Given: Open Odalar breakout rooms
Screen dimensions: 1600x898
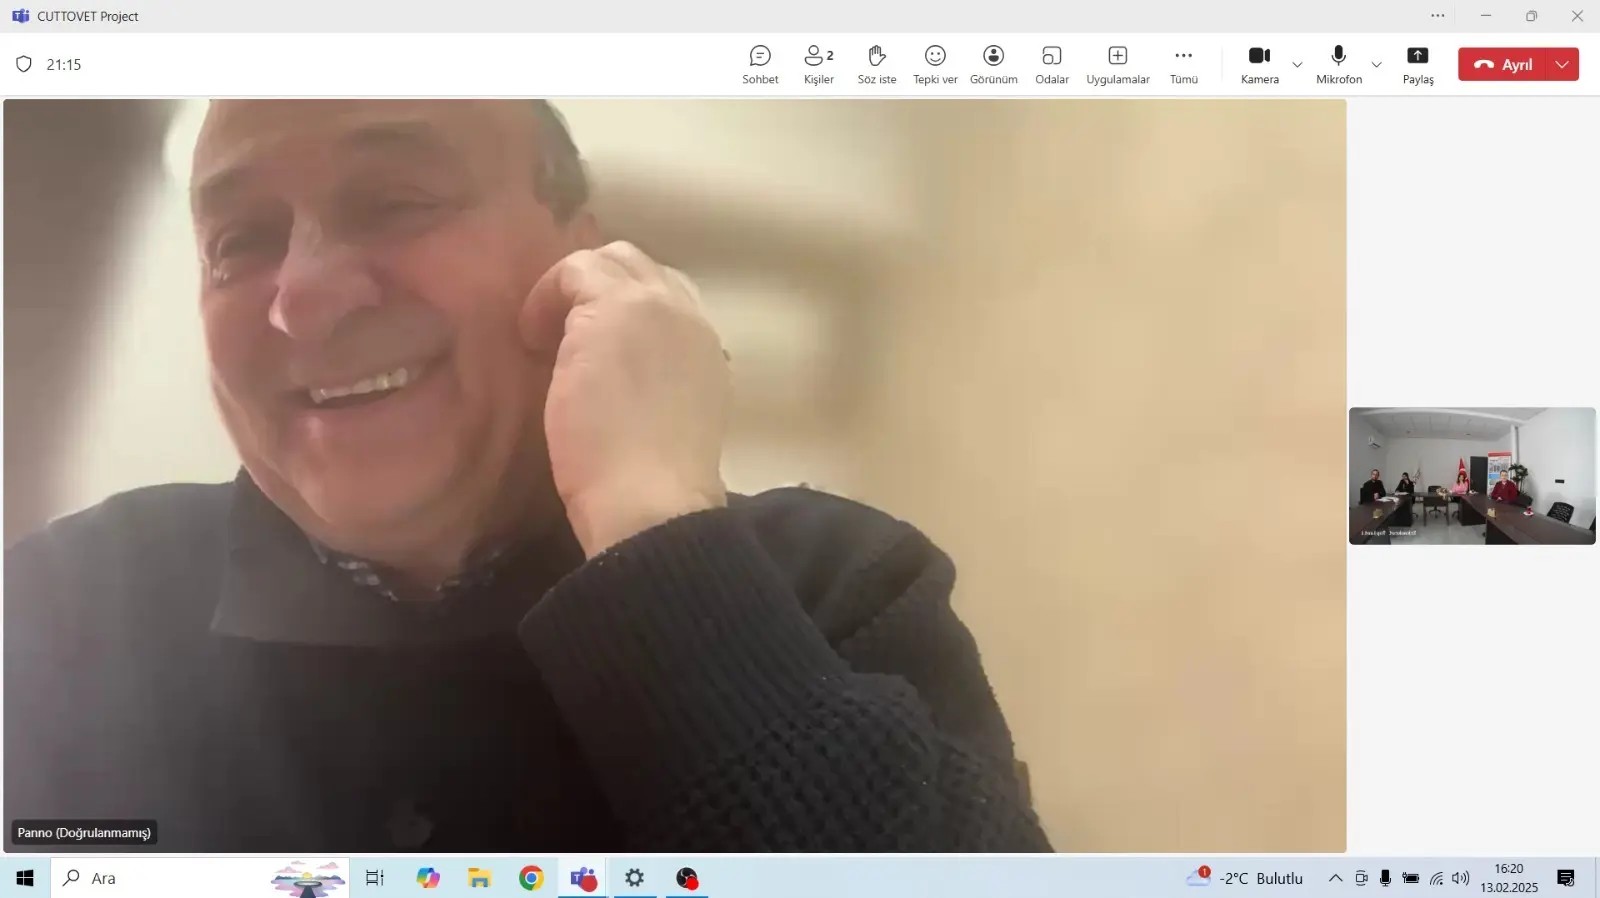Looking at the screenshot, I should [1051, 64].
